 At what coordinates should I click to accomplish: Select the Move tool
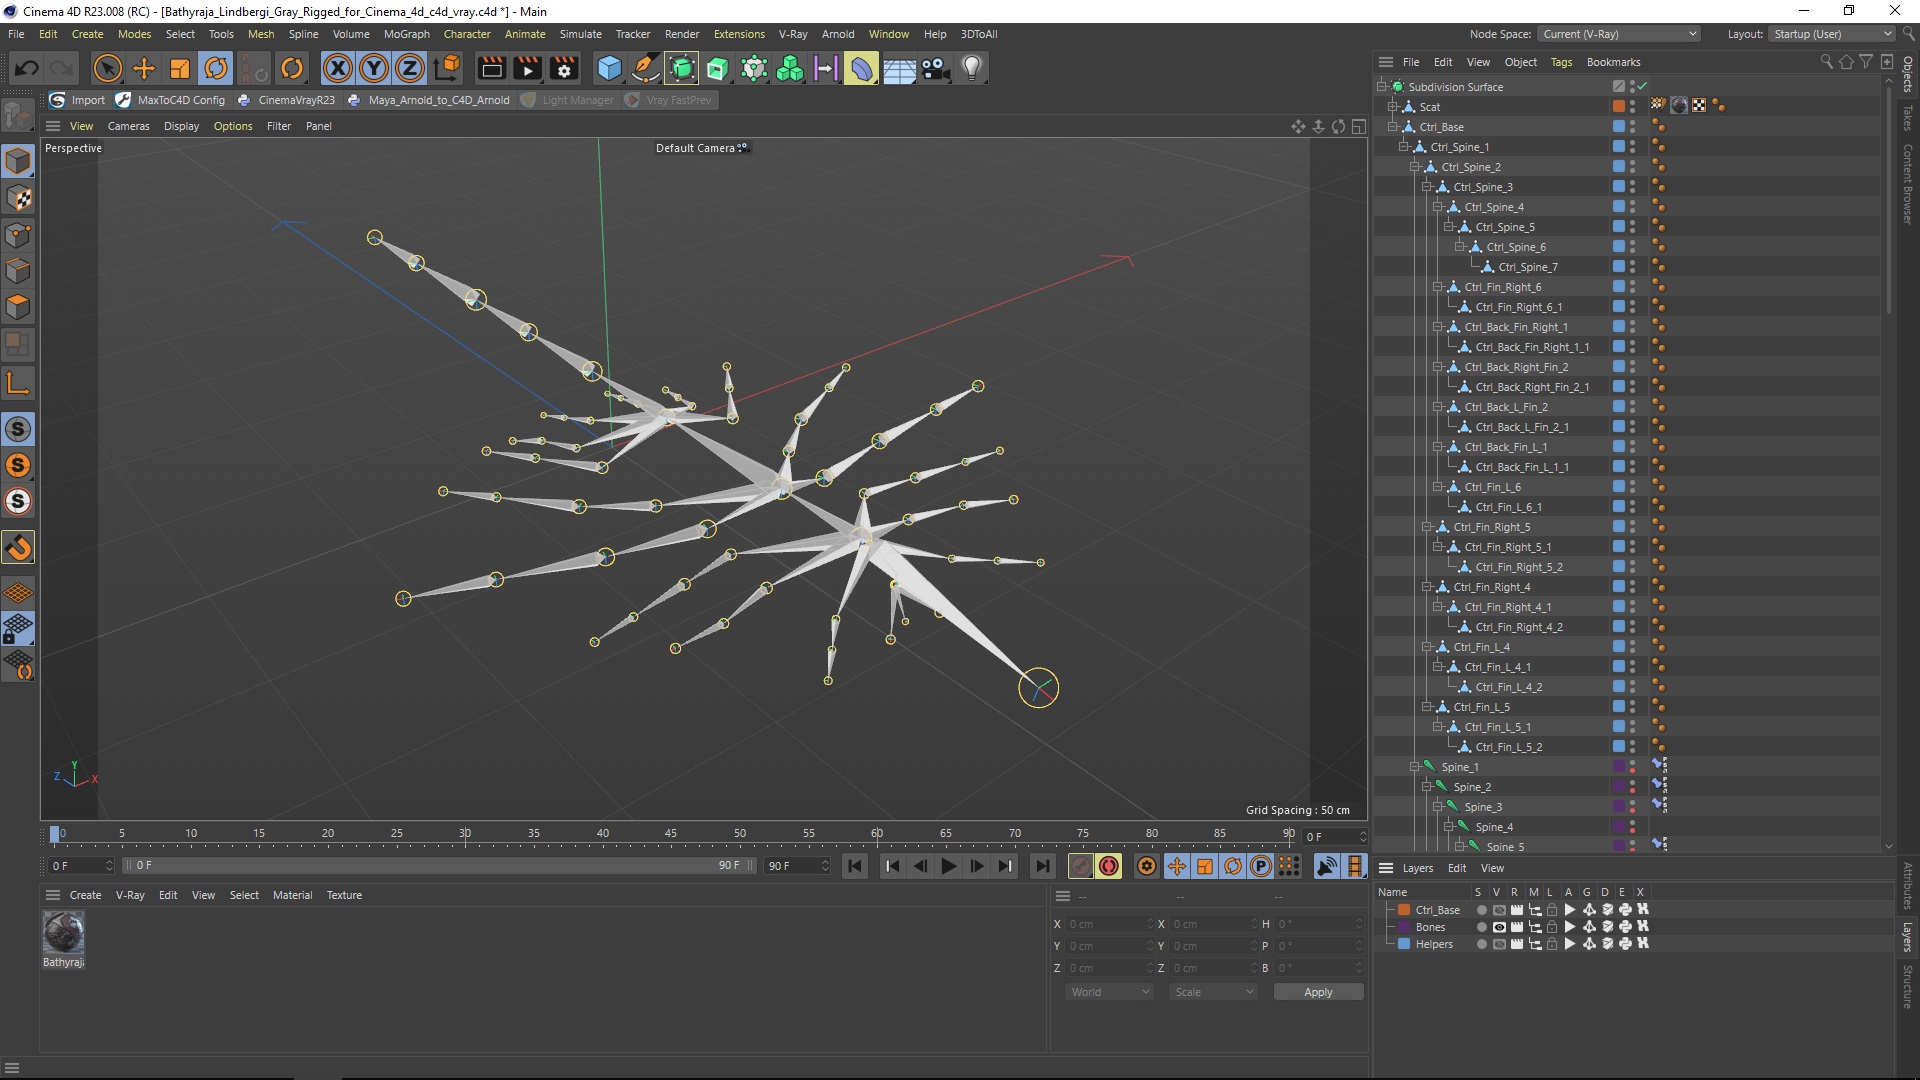144,68
